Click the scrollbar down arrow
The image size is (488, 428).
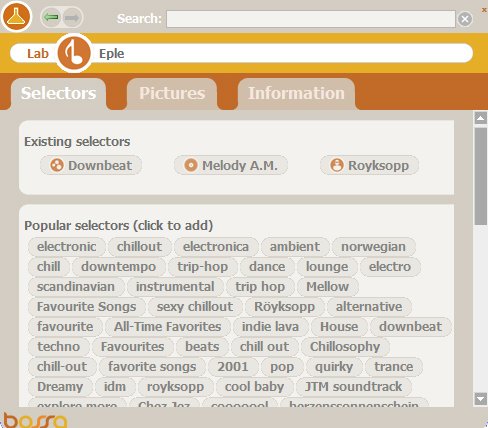(481, 399)
